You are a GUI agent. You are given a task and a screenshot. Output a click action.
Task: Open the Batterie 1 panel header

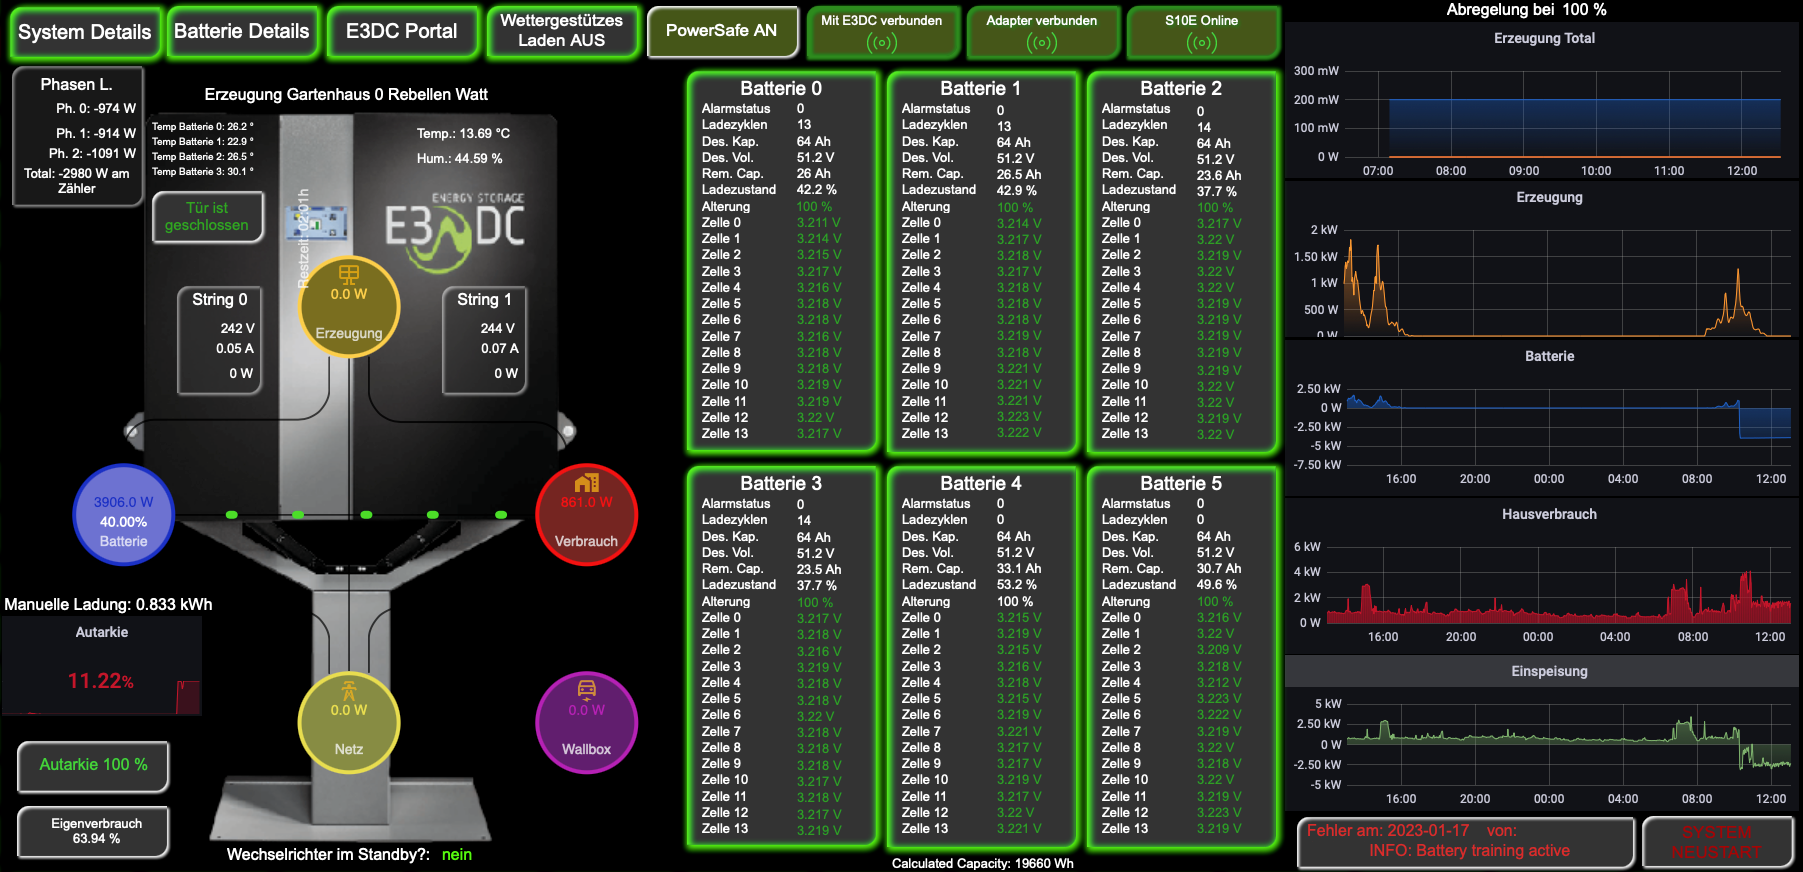tap(981, 88)
